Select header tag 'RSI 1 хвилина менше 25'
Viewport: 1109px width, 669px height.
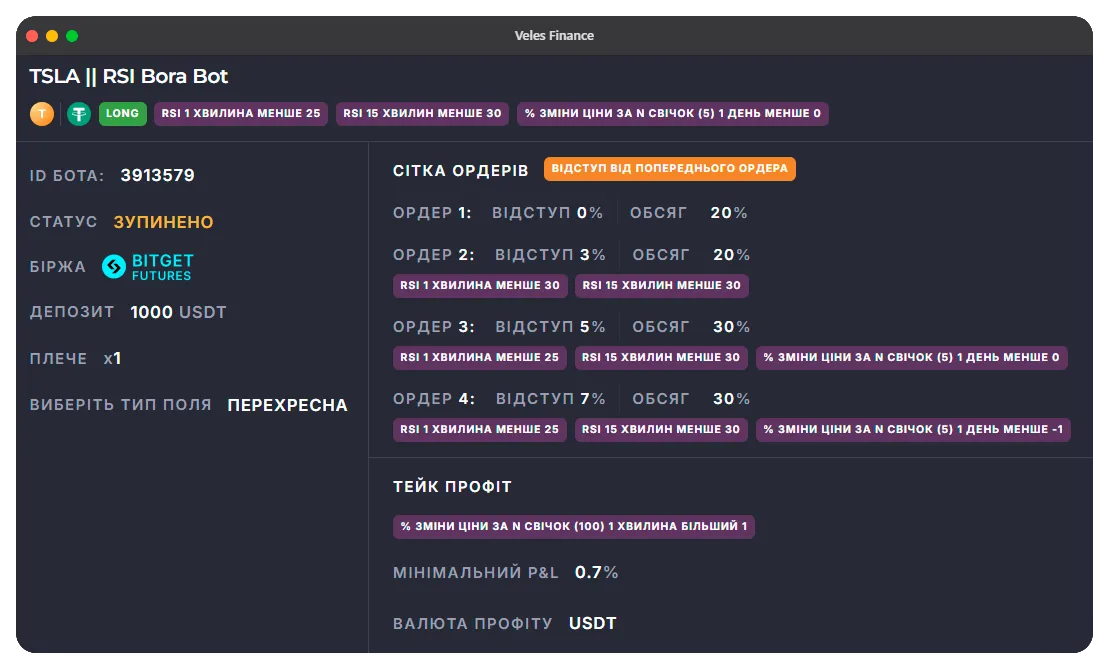[241, 114]
